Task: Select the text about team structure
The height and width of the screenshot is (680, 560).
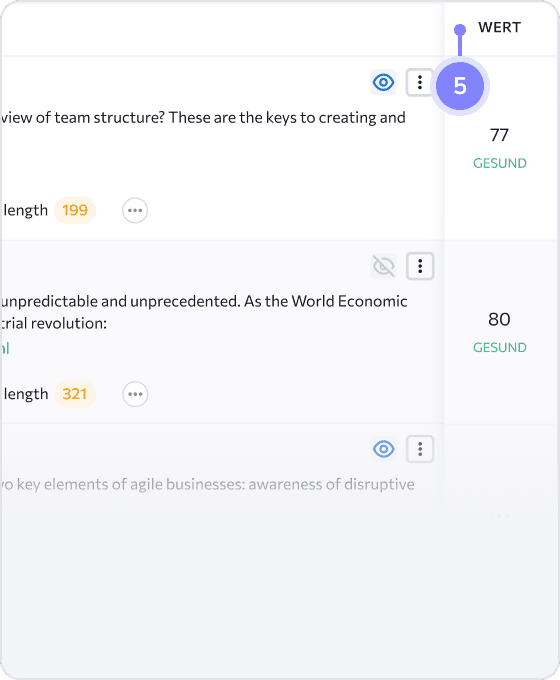Action: [x=203, y=118]
